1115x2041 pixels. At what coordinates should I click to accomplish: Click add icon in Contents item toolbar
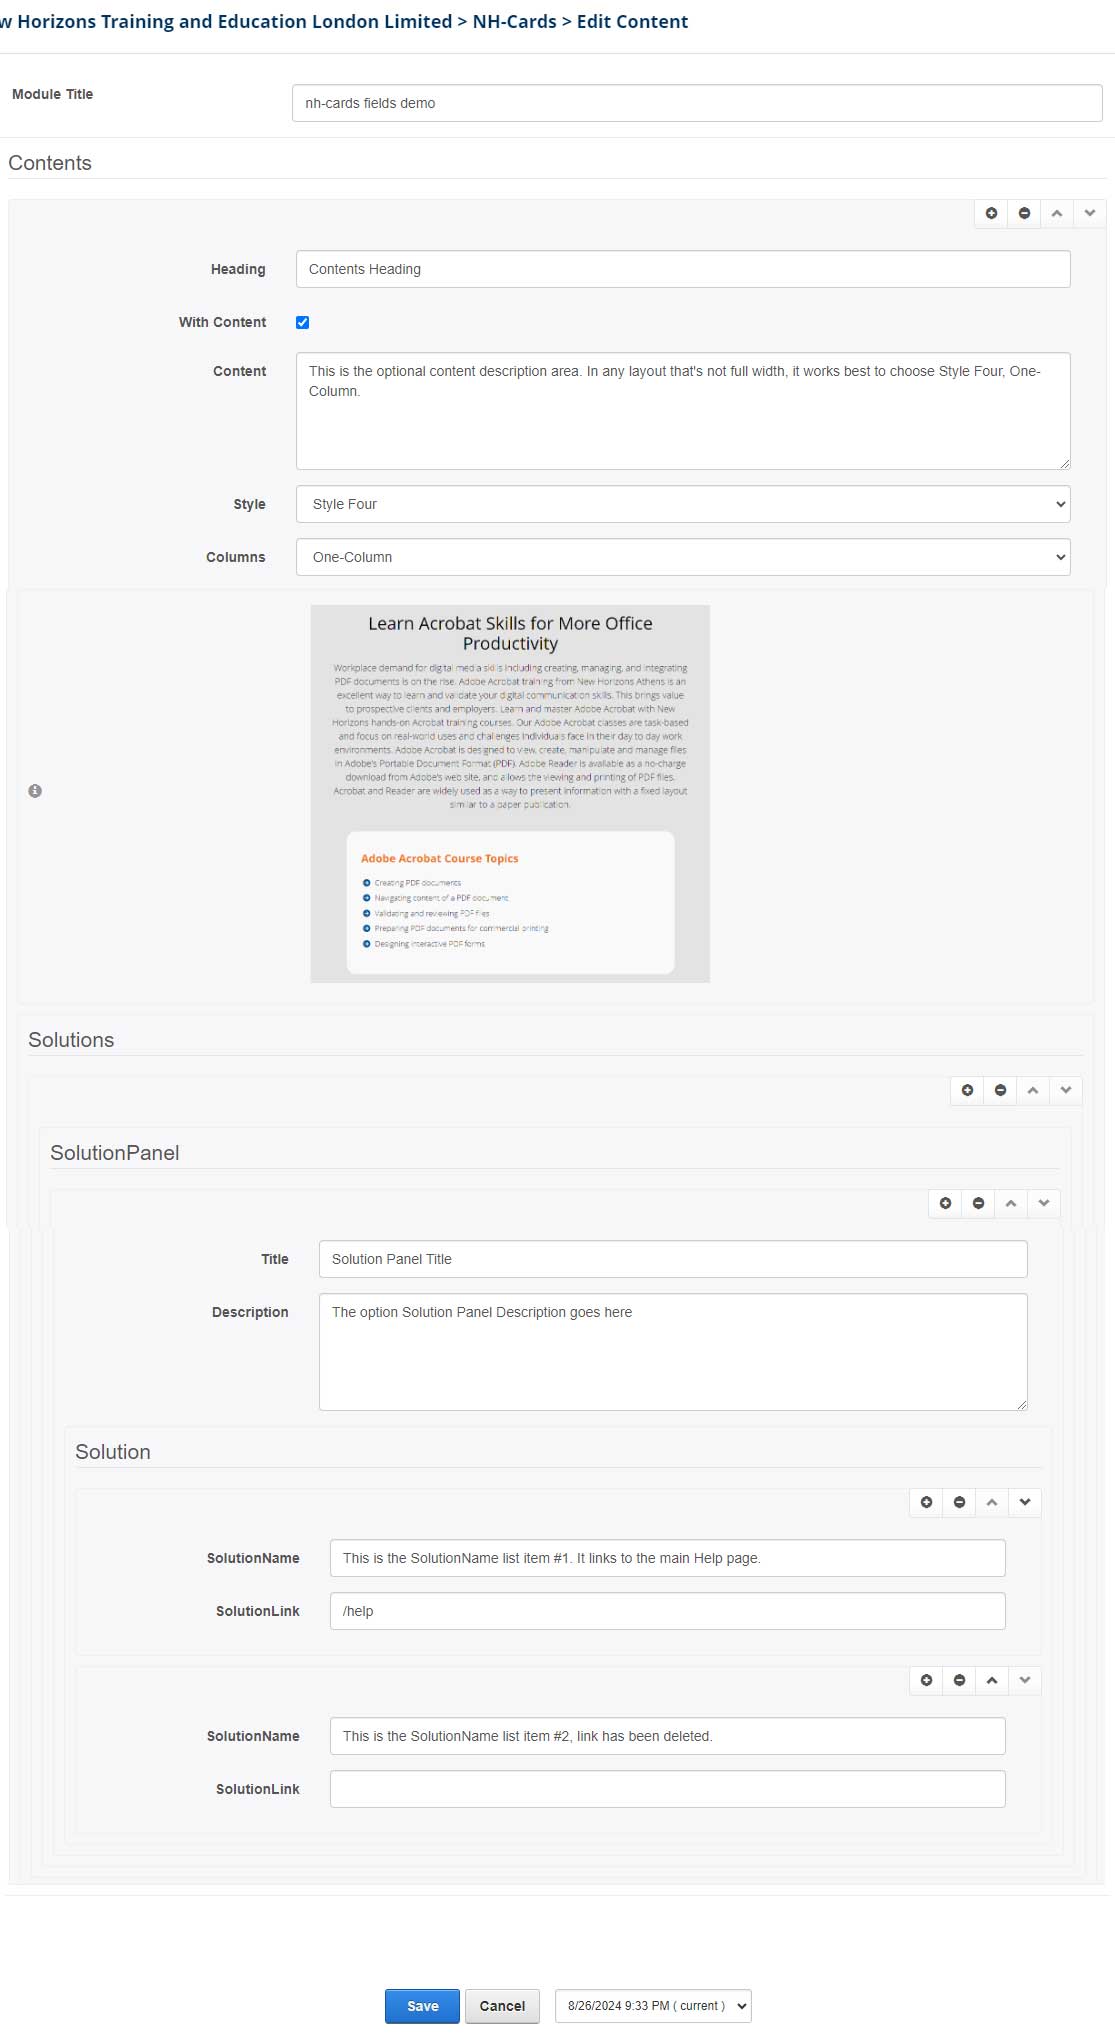[x=991, y=213]
